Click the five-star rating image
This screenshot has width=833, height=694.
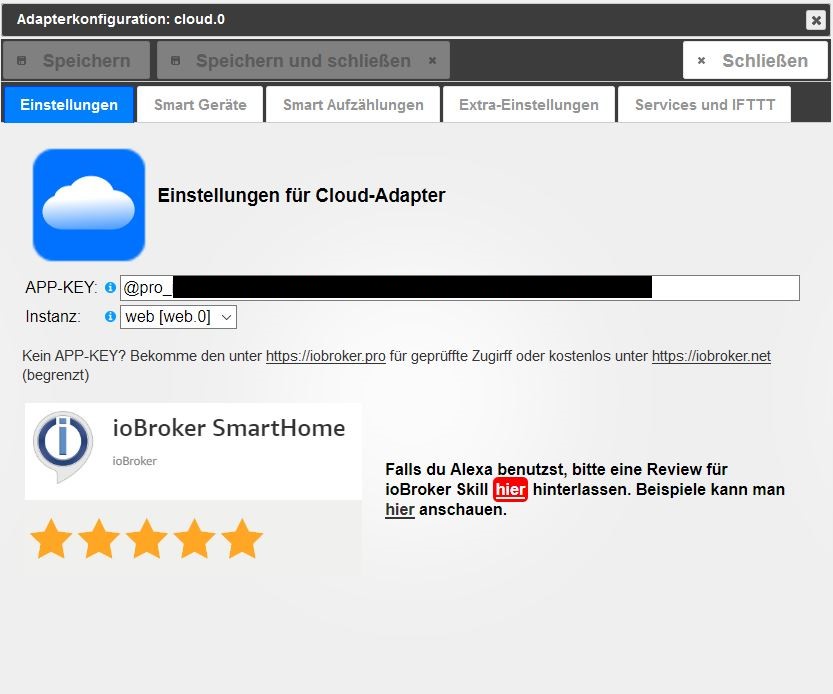147,539
